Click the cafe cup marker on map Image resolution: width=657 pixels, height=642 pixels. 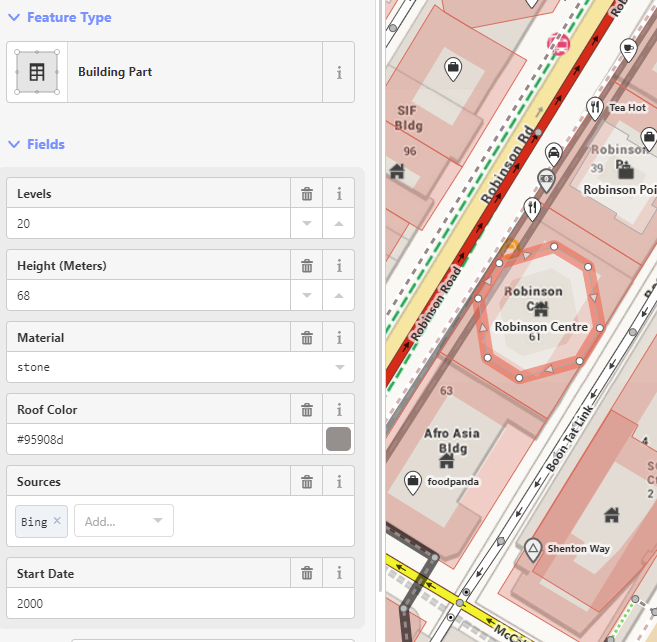click(x=628, y=49)
